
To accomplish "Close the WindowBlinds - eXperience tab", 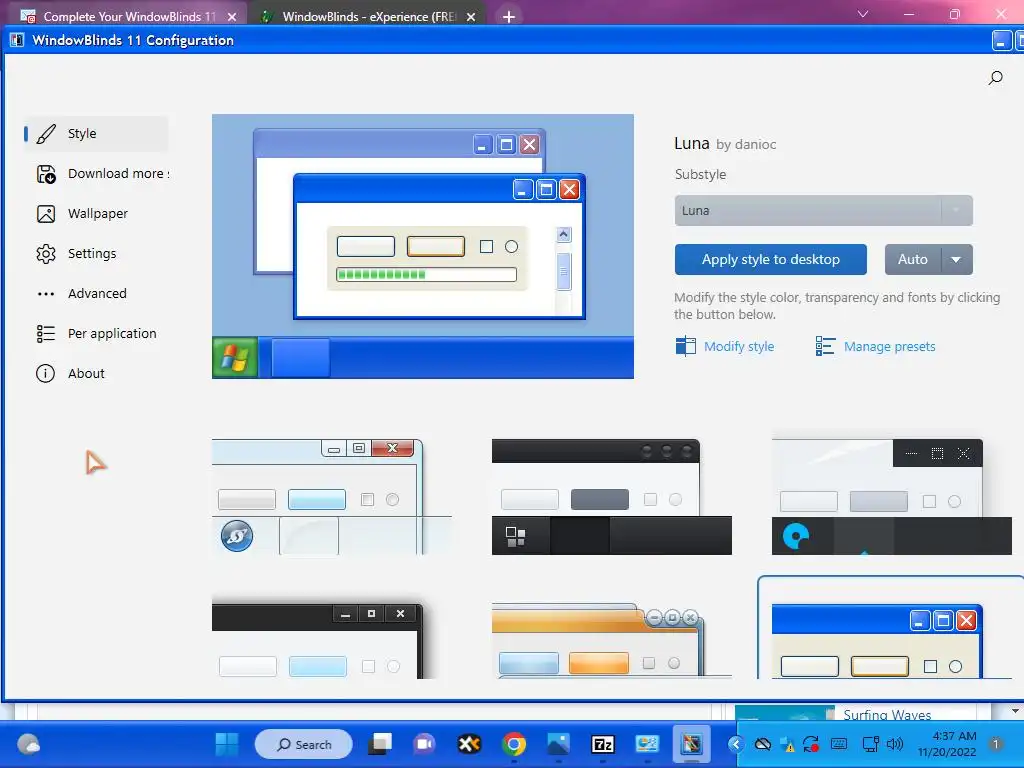I will 471,17.
